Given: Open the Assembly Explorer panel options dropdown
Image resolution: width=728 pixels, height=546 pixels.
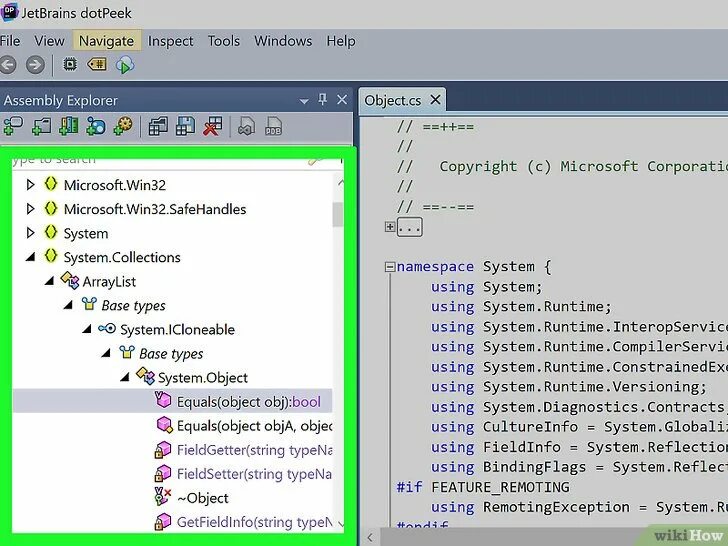Looking at the screenshot, I should click(304, 101).
